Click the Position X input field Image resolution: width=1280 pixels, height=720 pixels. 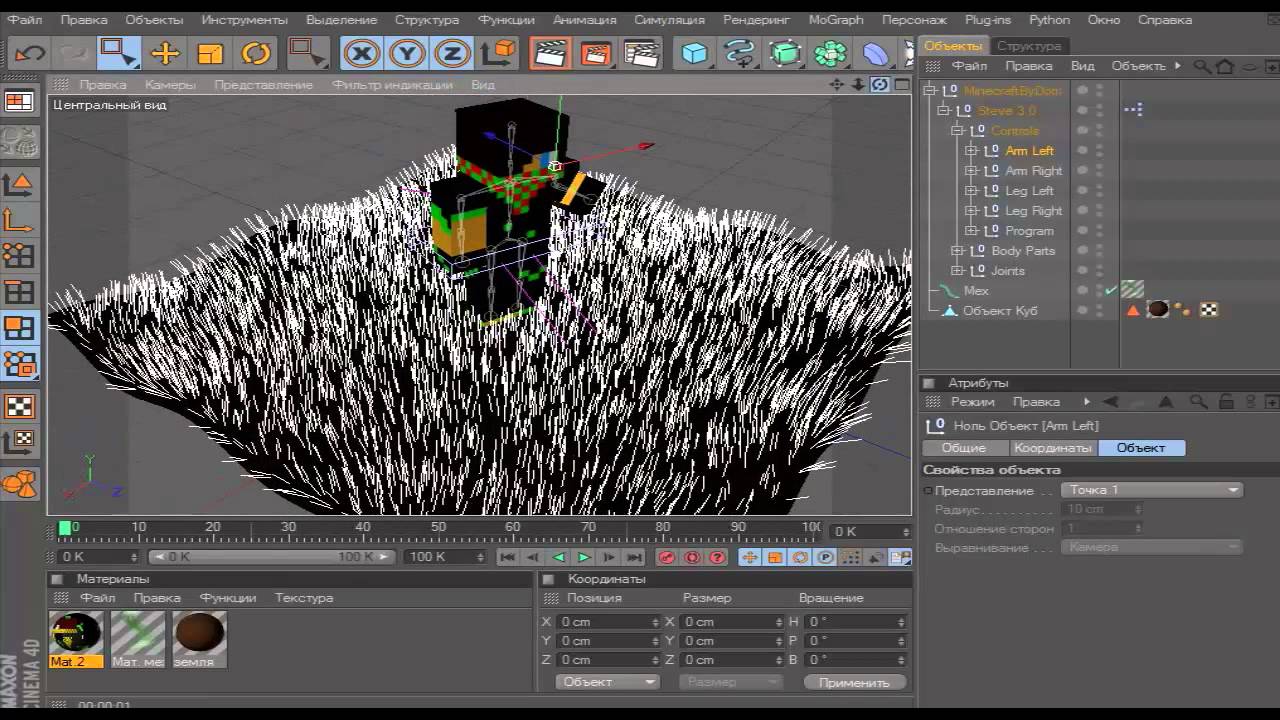click(607, 622)
